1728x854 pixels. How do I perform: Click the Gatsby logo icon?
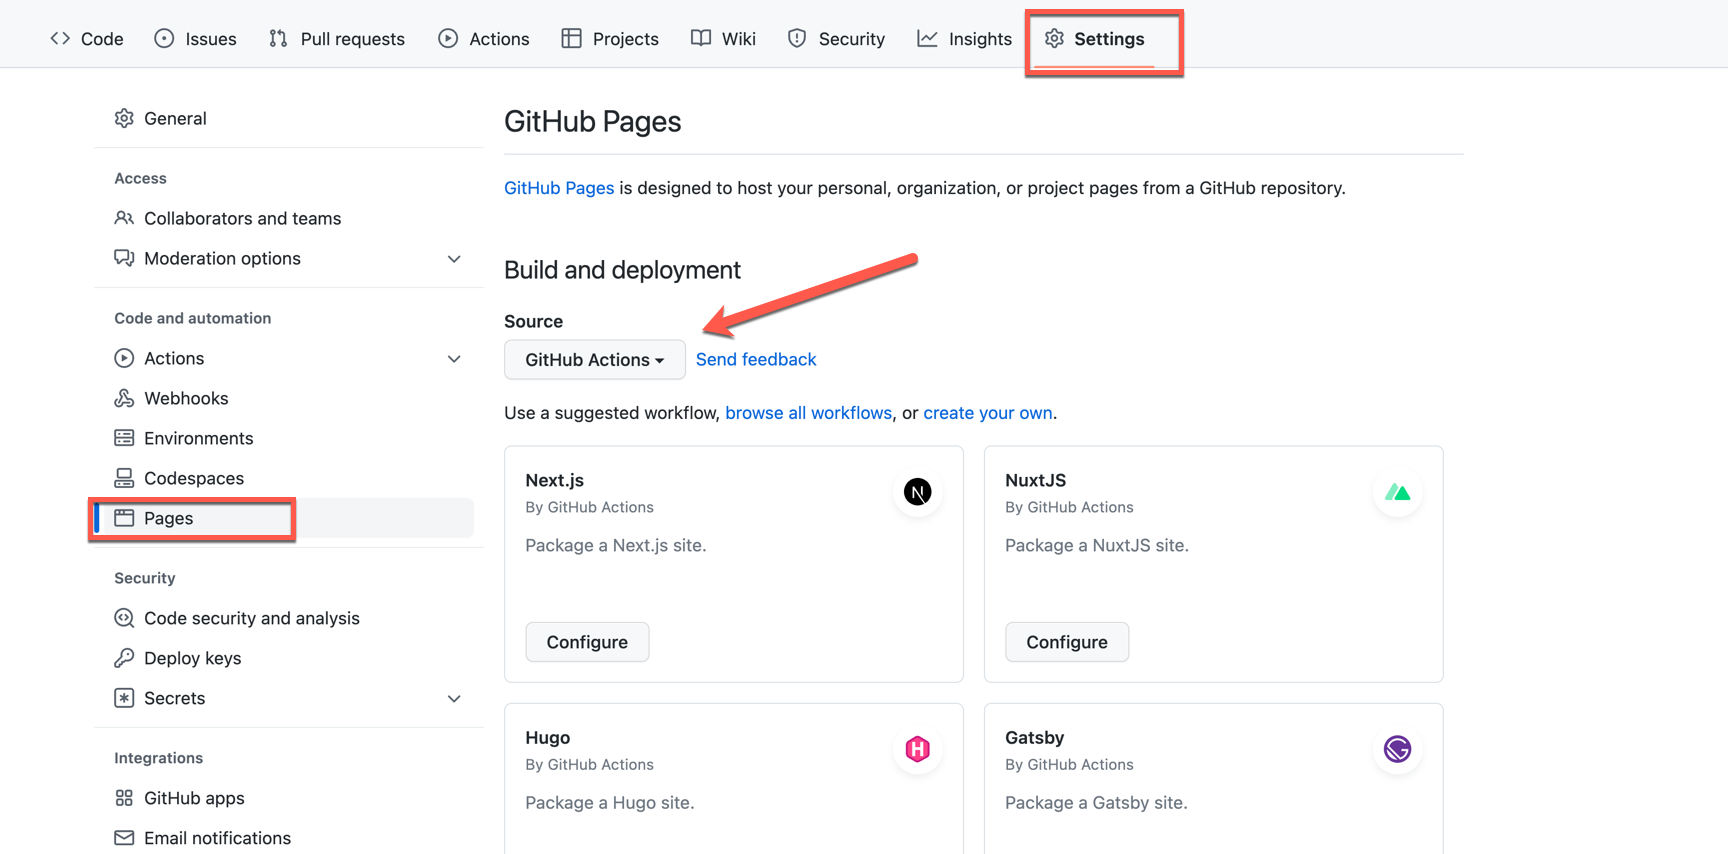tap(1397, 749)
